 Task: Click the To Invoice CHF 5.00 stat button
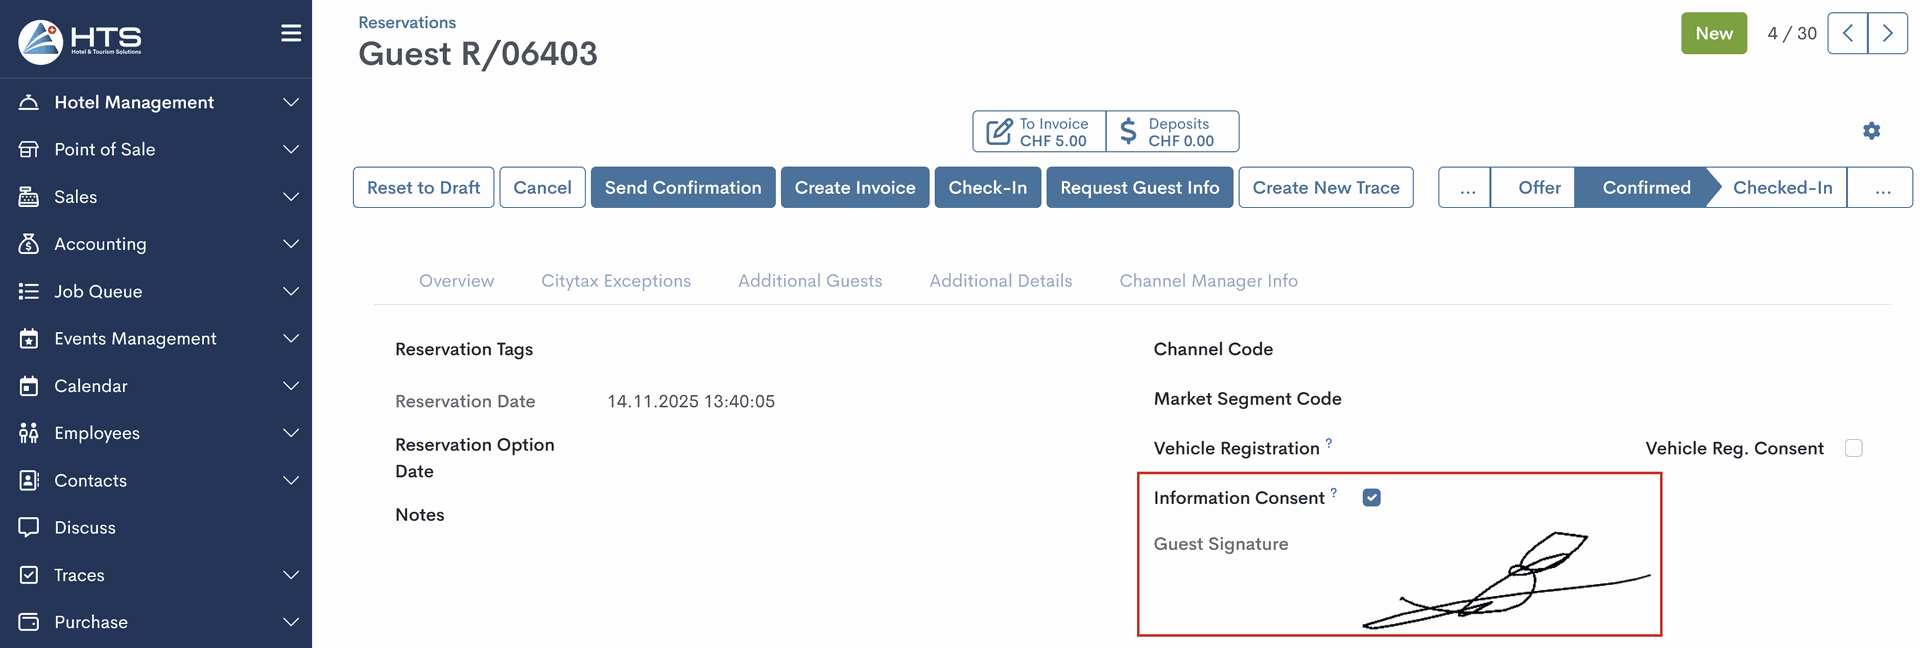point(1039,132)
